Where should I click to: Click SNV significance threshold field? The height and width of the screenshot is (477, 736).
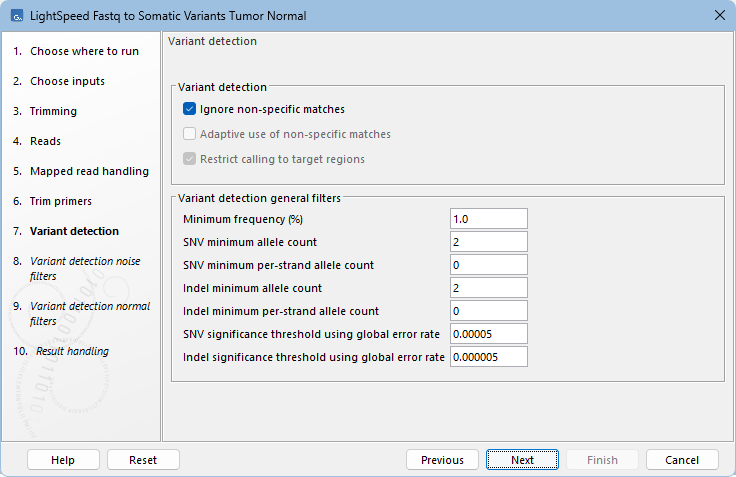tap(489, 334)
